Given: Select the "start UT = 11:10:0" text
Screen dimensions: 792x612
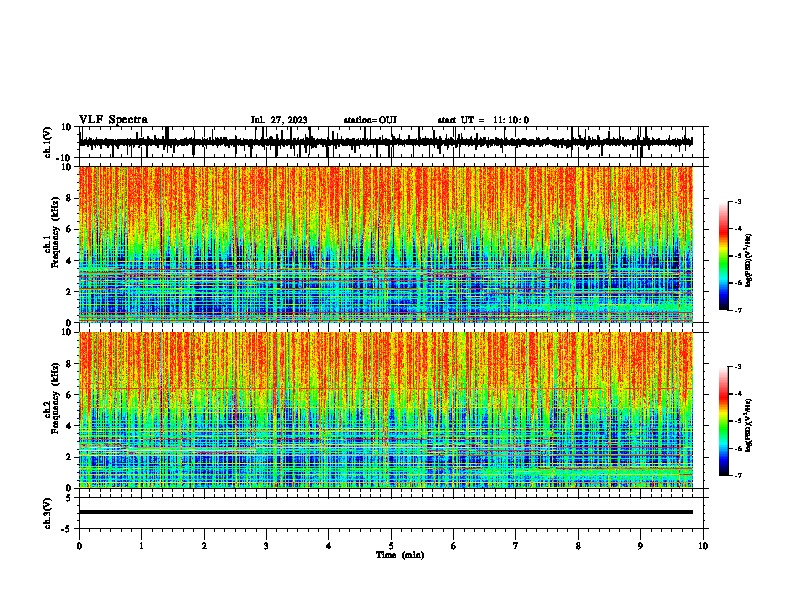Looking at the screenshot, I should coord(483,120).
